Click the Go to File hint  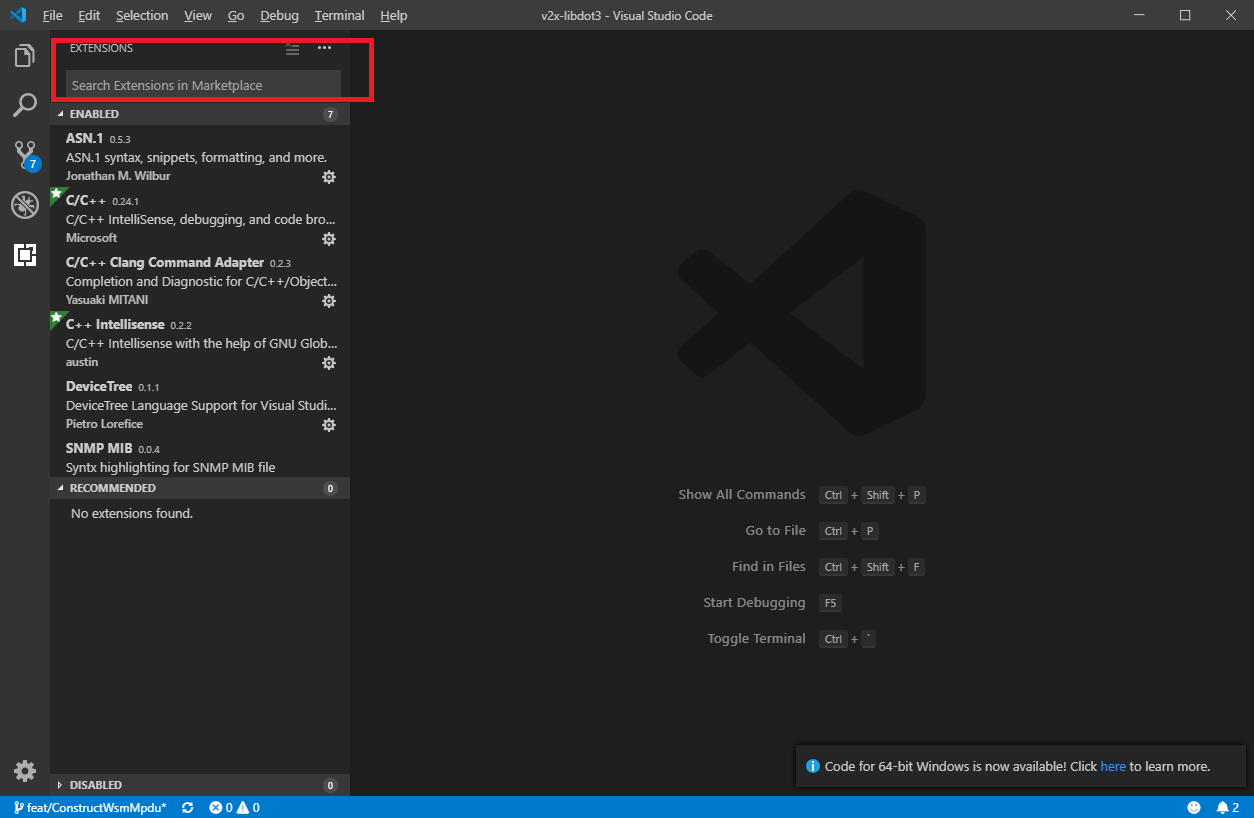(776, 531)
